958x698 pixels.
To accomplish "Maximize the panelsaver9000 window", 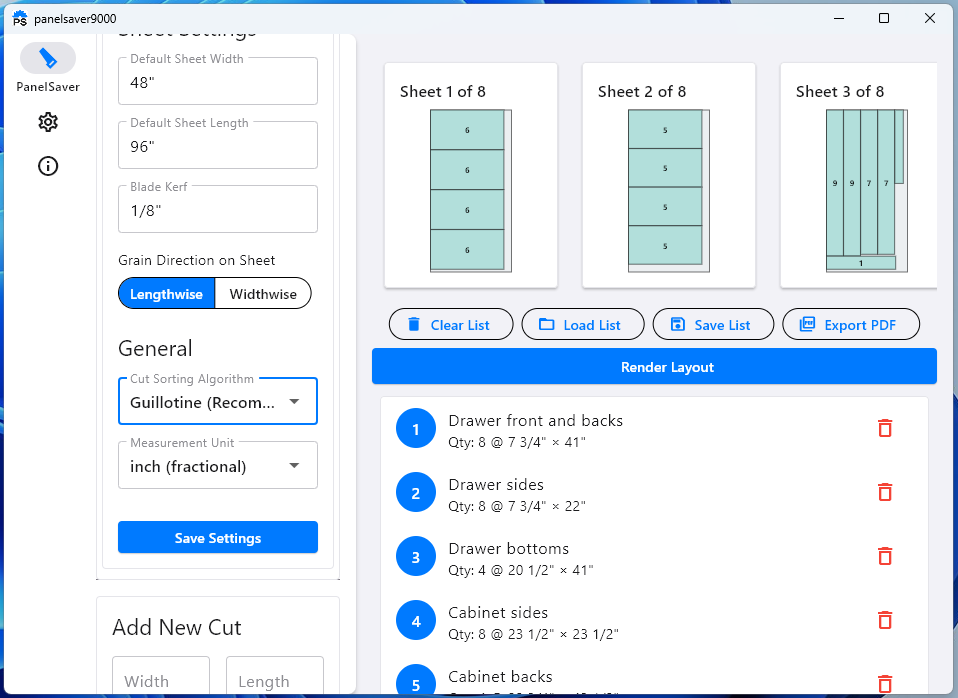I will pyautogui.click(x=883, y=18).
